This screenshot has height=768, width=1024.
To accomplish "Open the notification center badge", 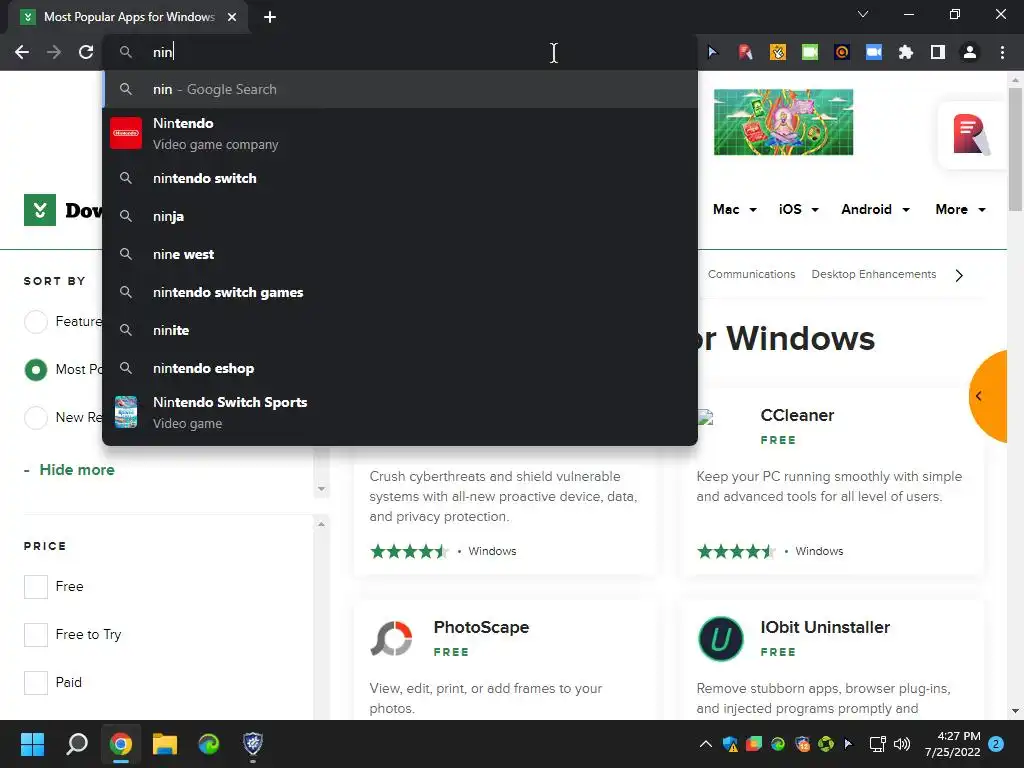I will point(996,744).
